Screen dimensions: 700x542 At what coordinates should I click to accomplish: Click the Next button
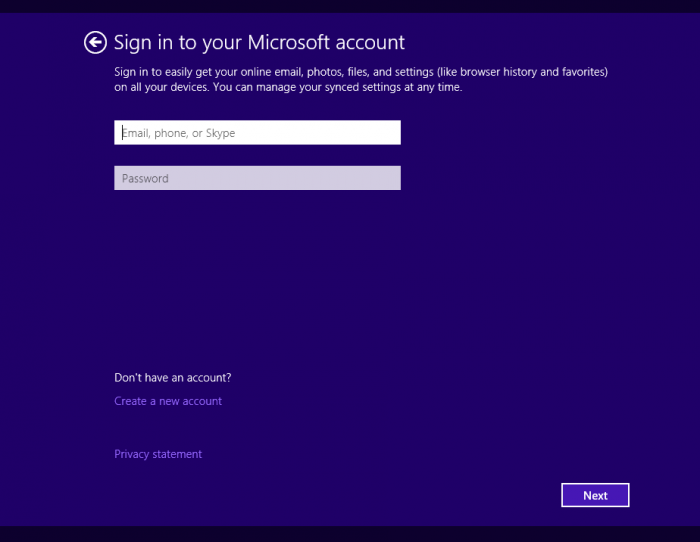tap(595, 495)
